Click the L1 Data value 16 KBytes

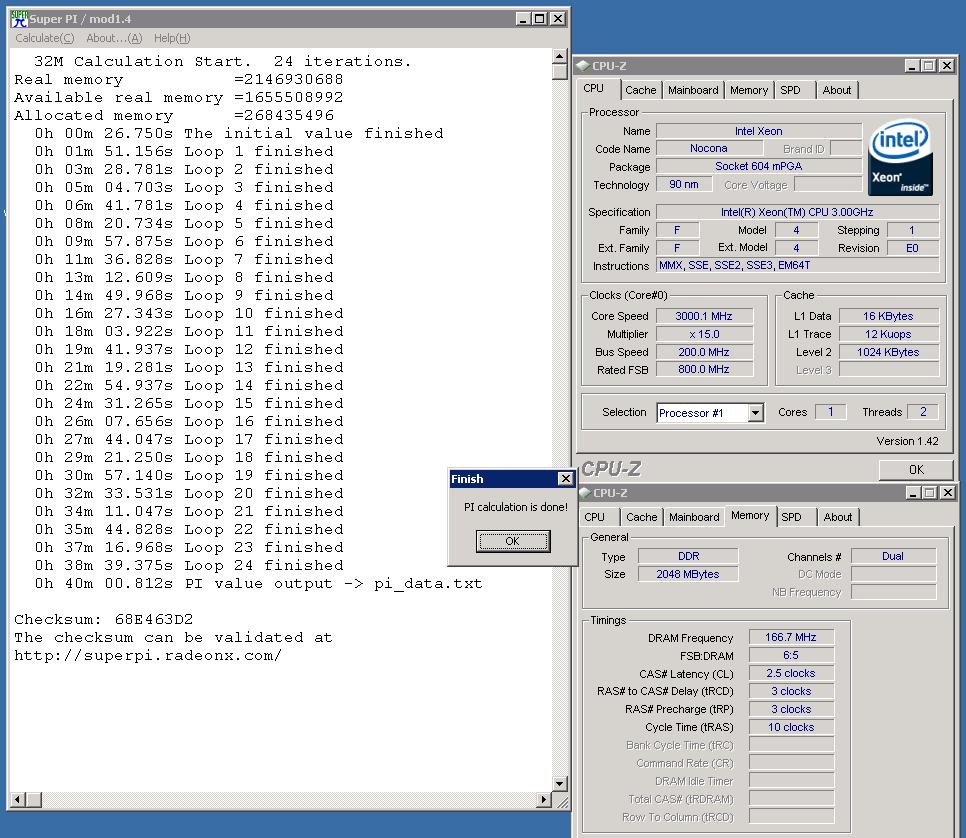coord(888,316)
